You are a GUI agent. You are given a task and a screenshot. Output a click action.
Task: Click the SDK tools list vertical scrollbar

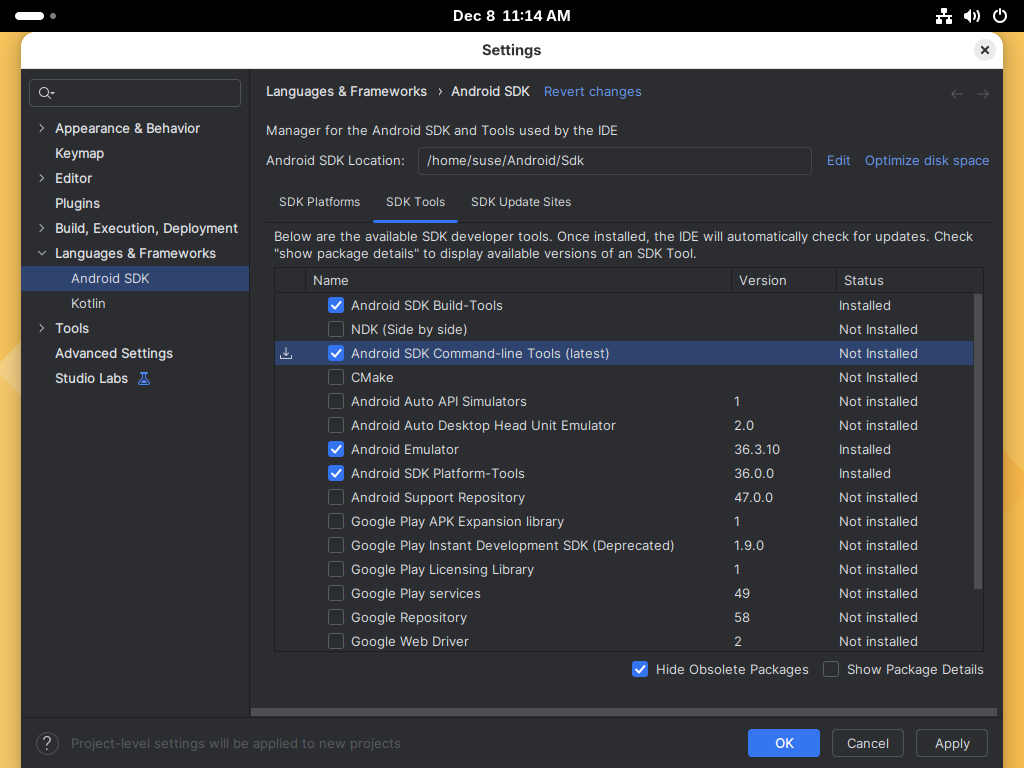click(x=978, y=440)
